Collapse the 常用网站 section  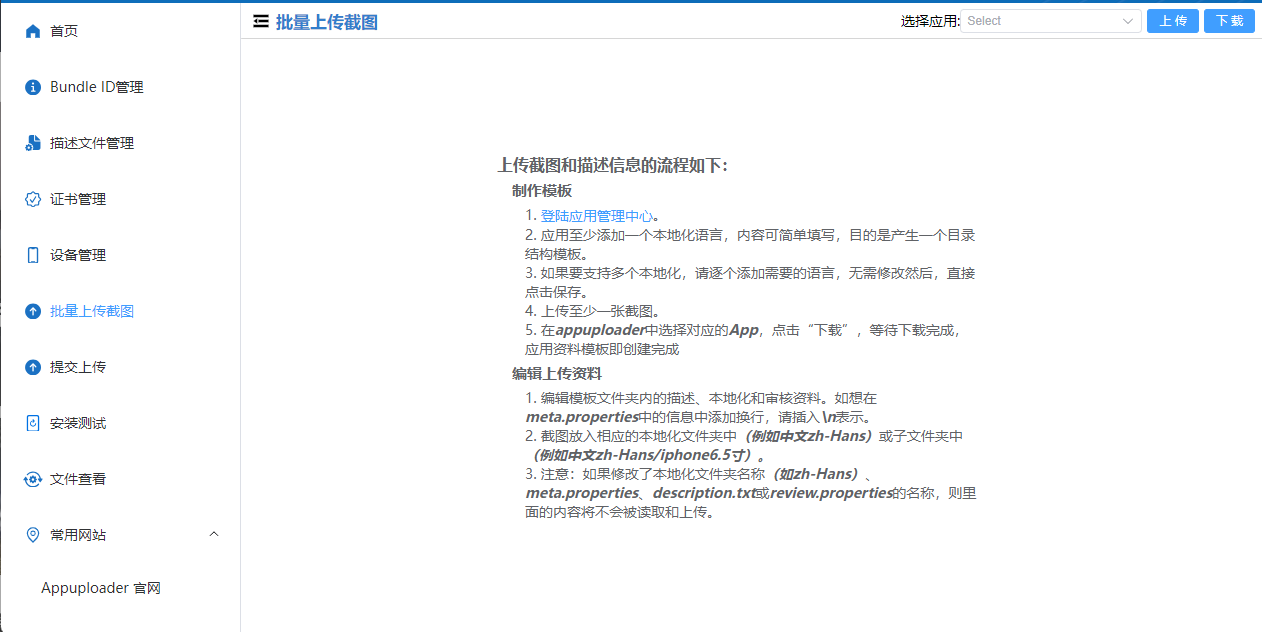click(x=214, y=534)
